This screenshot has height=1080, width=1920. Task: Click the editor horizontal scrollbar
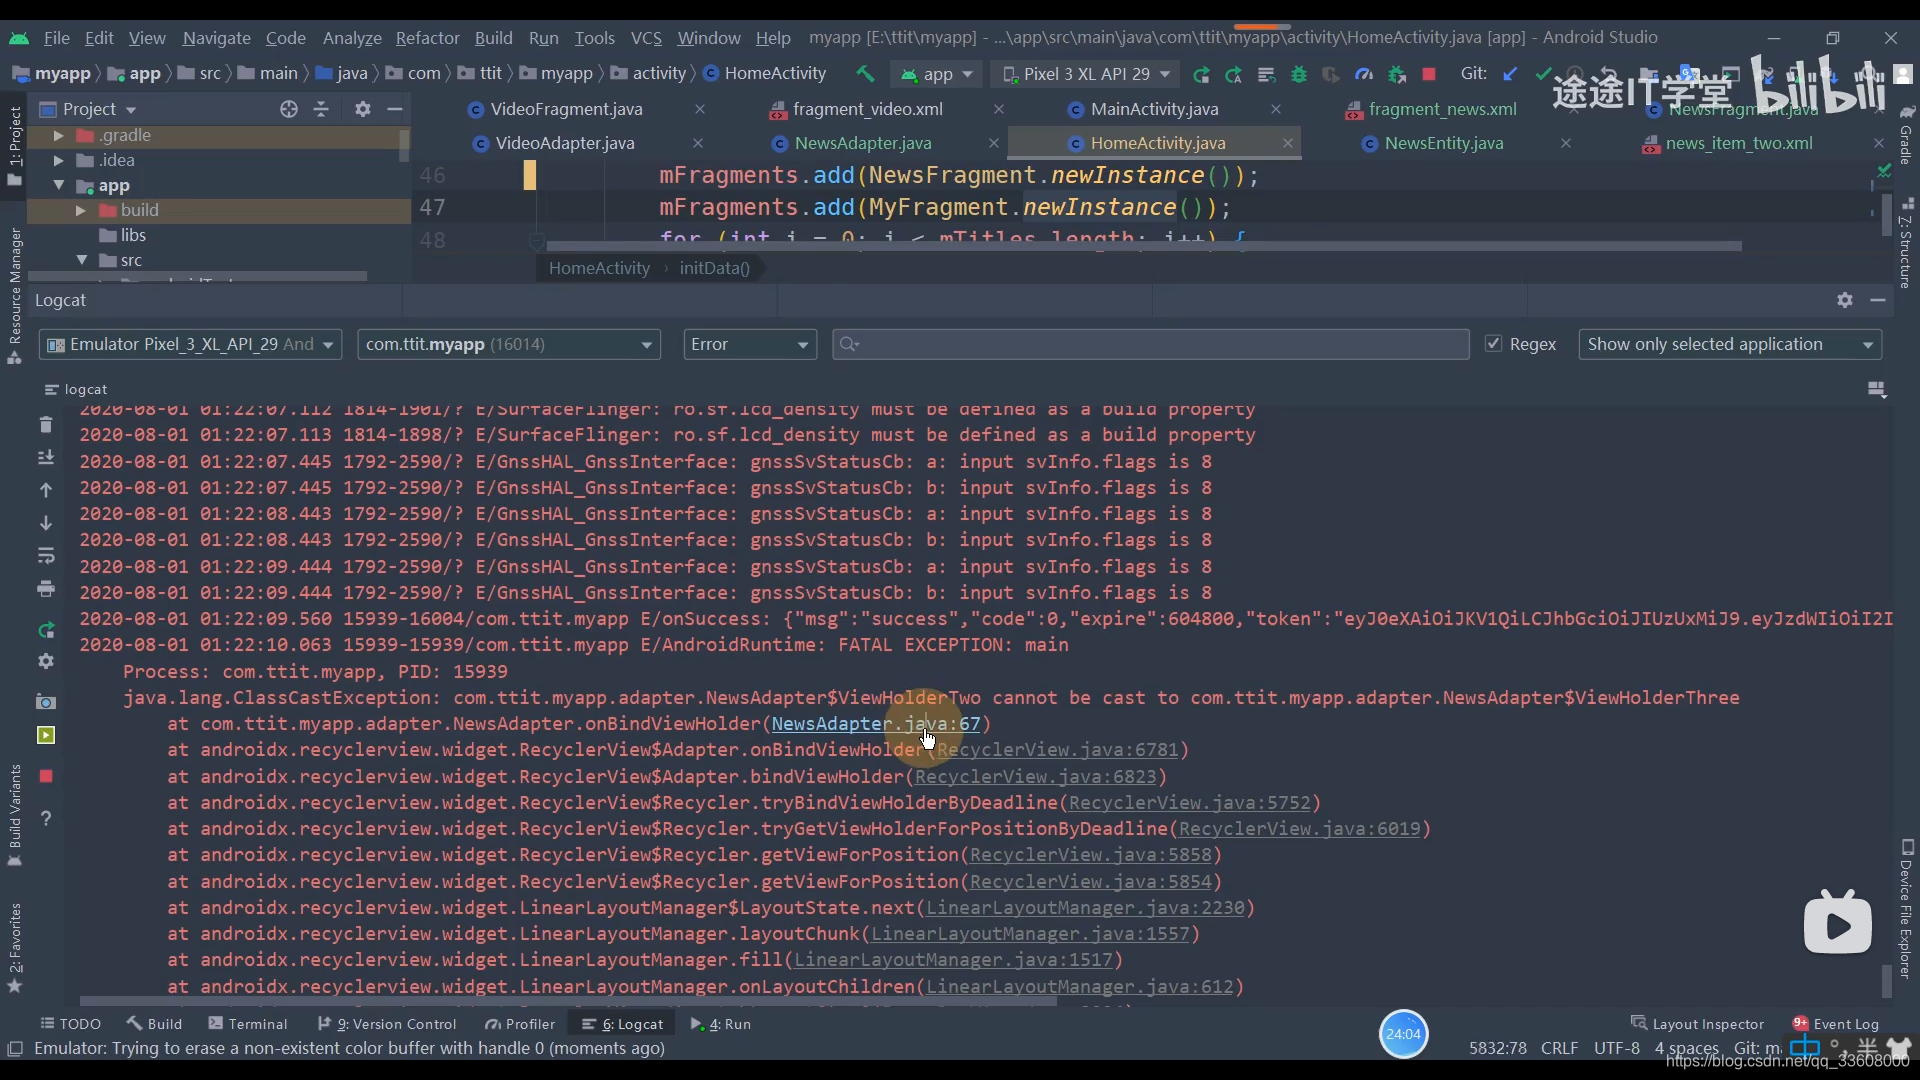click(x=1144, y=246)
